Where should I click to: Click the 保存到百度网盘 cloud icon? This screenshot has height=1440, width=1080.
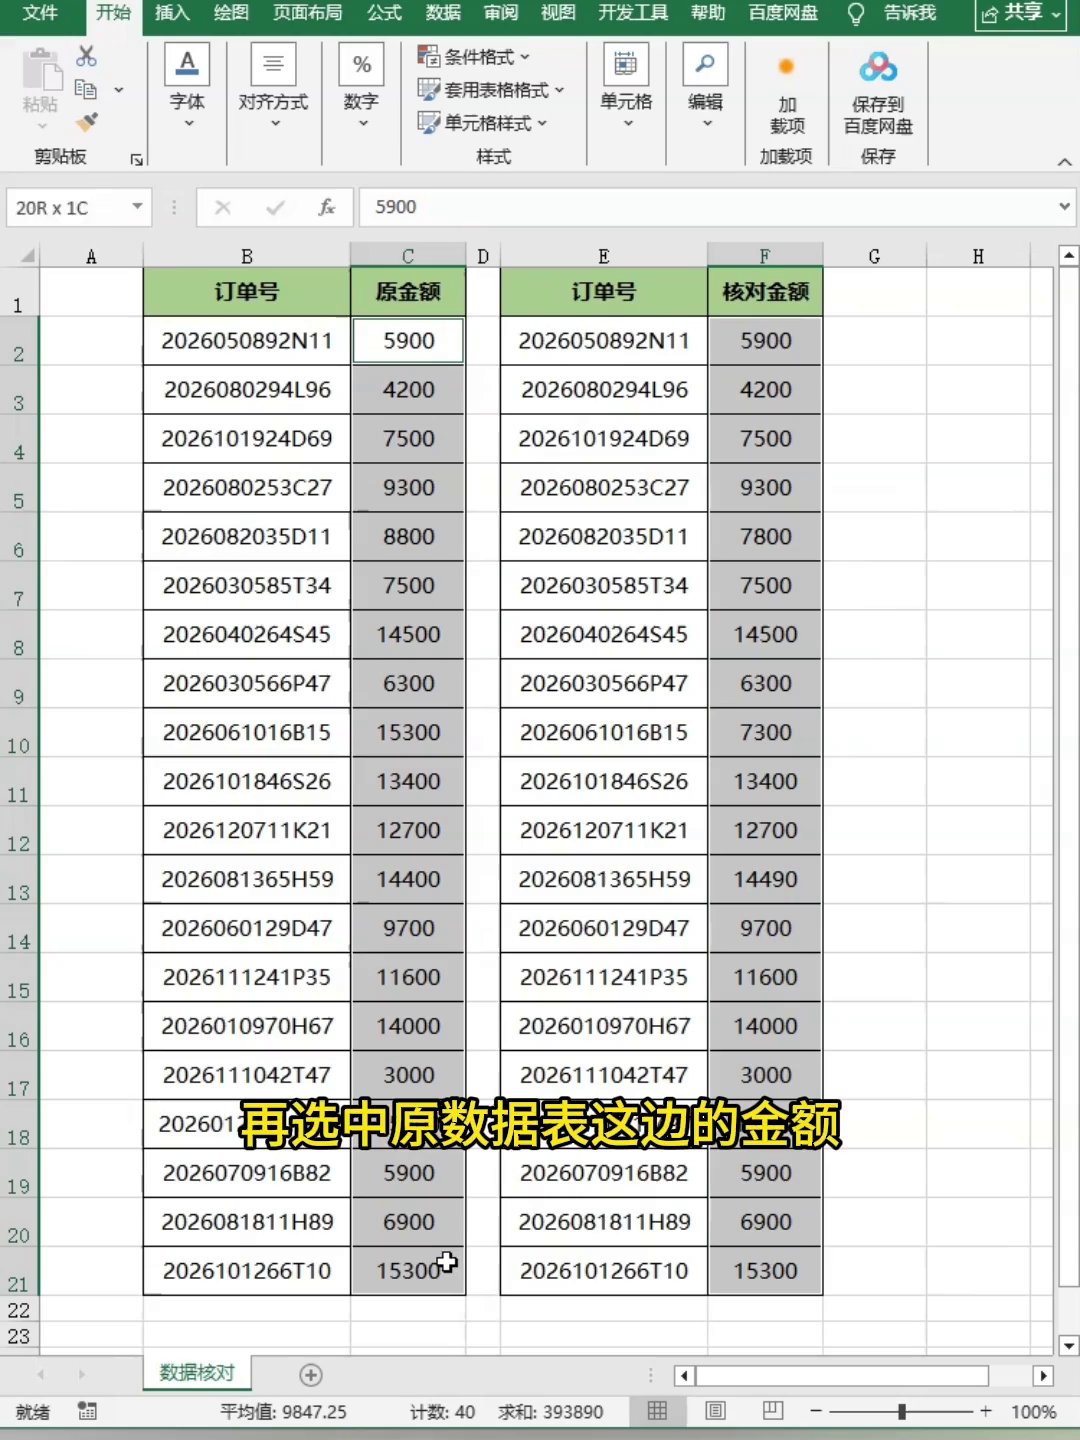click(x=878, y=67)
